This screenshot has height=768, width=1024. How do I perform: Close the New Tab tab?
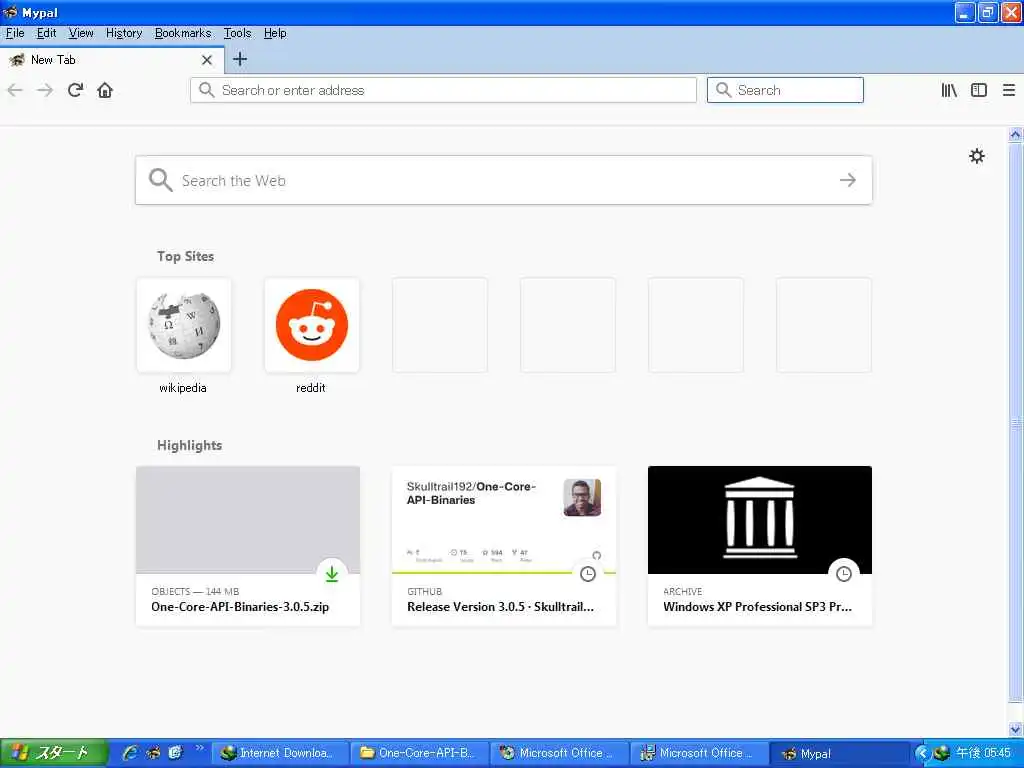[x=207, y=60]
